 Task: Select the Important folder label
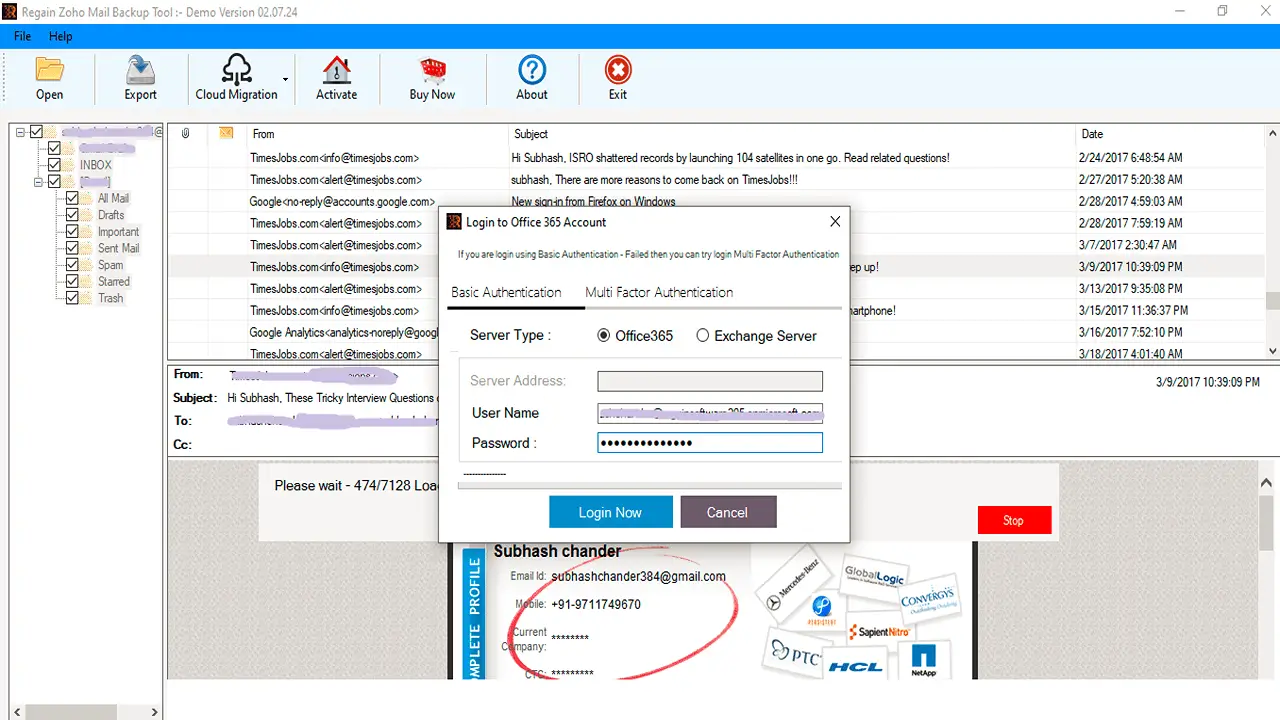[x=118, y=232]
